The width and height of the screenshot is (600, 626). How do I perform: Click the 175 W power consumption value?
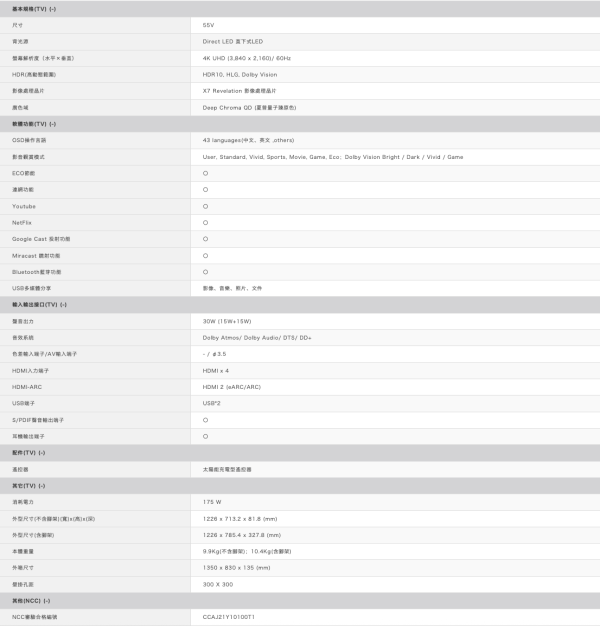(211, 502)
